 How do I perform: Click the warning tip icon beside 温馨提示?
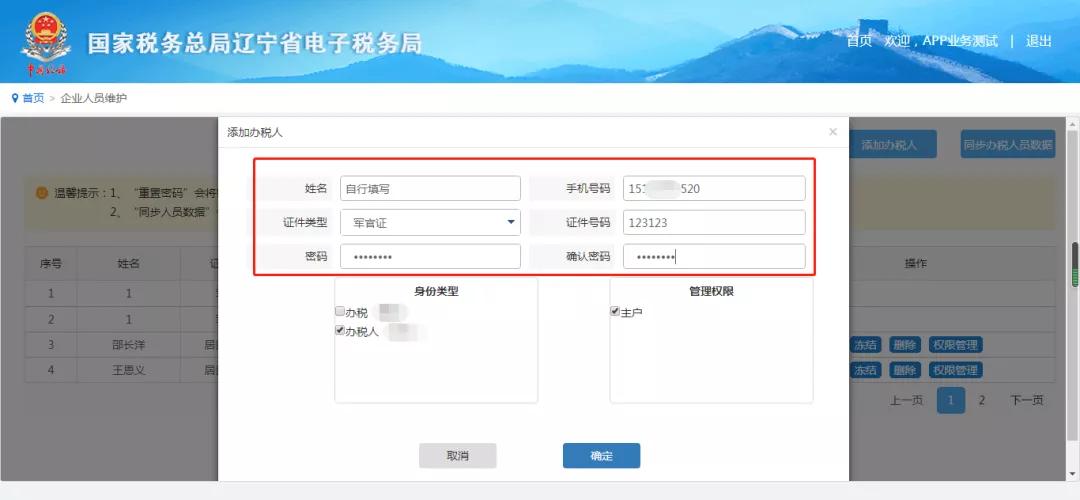pyautogui.click(x=41, y=192)
